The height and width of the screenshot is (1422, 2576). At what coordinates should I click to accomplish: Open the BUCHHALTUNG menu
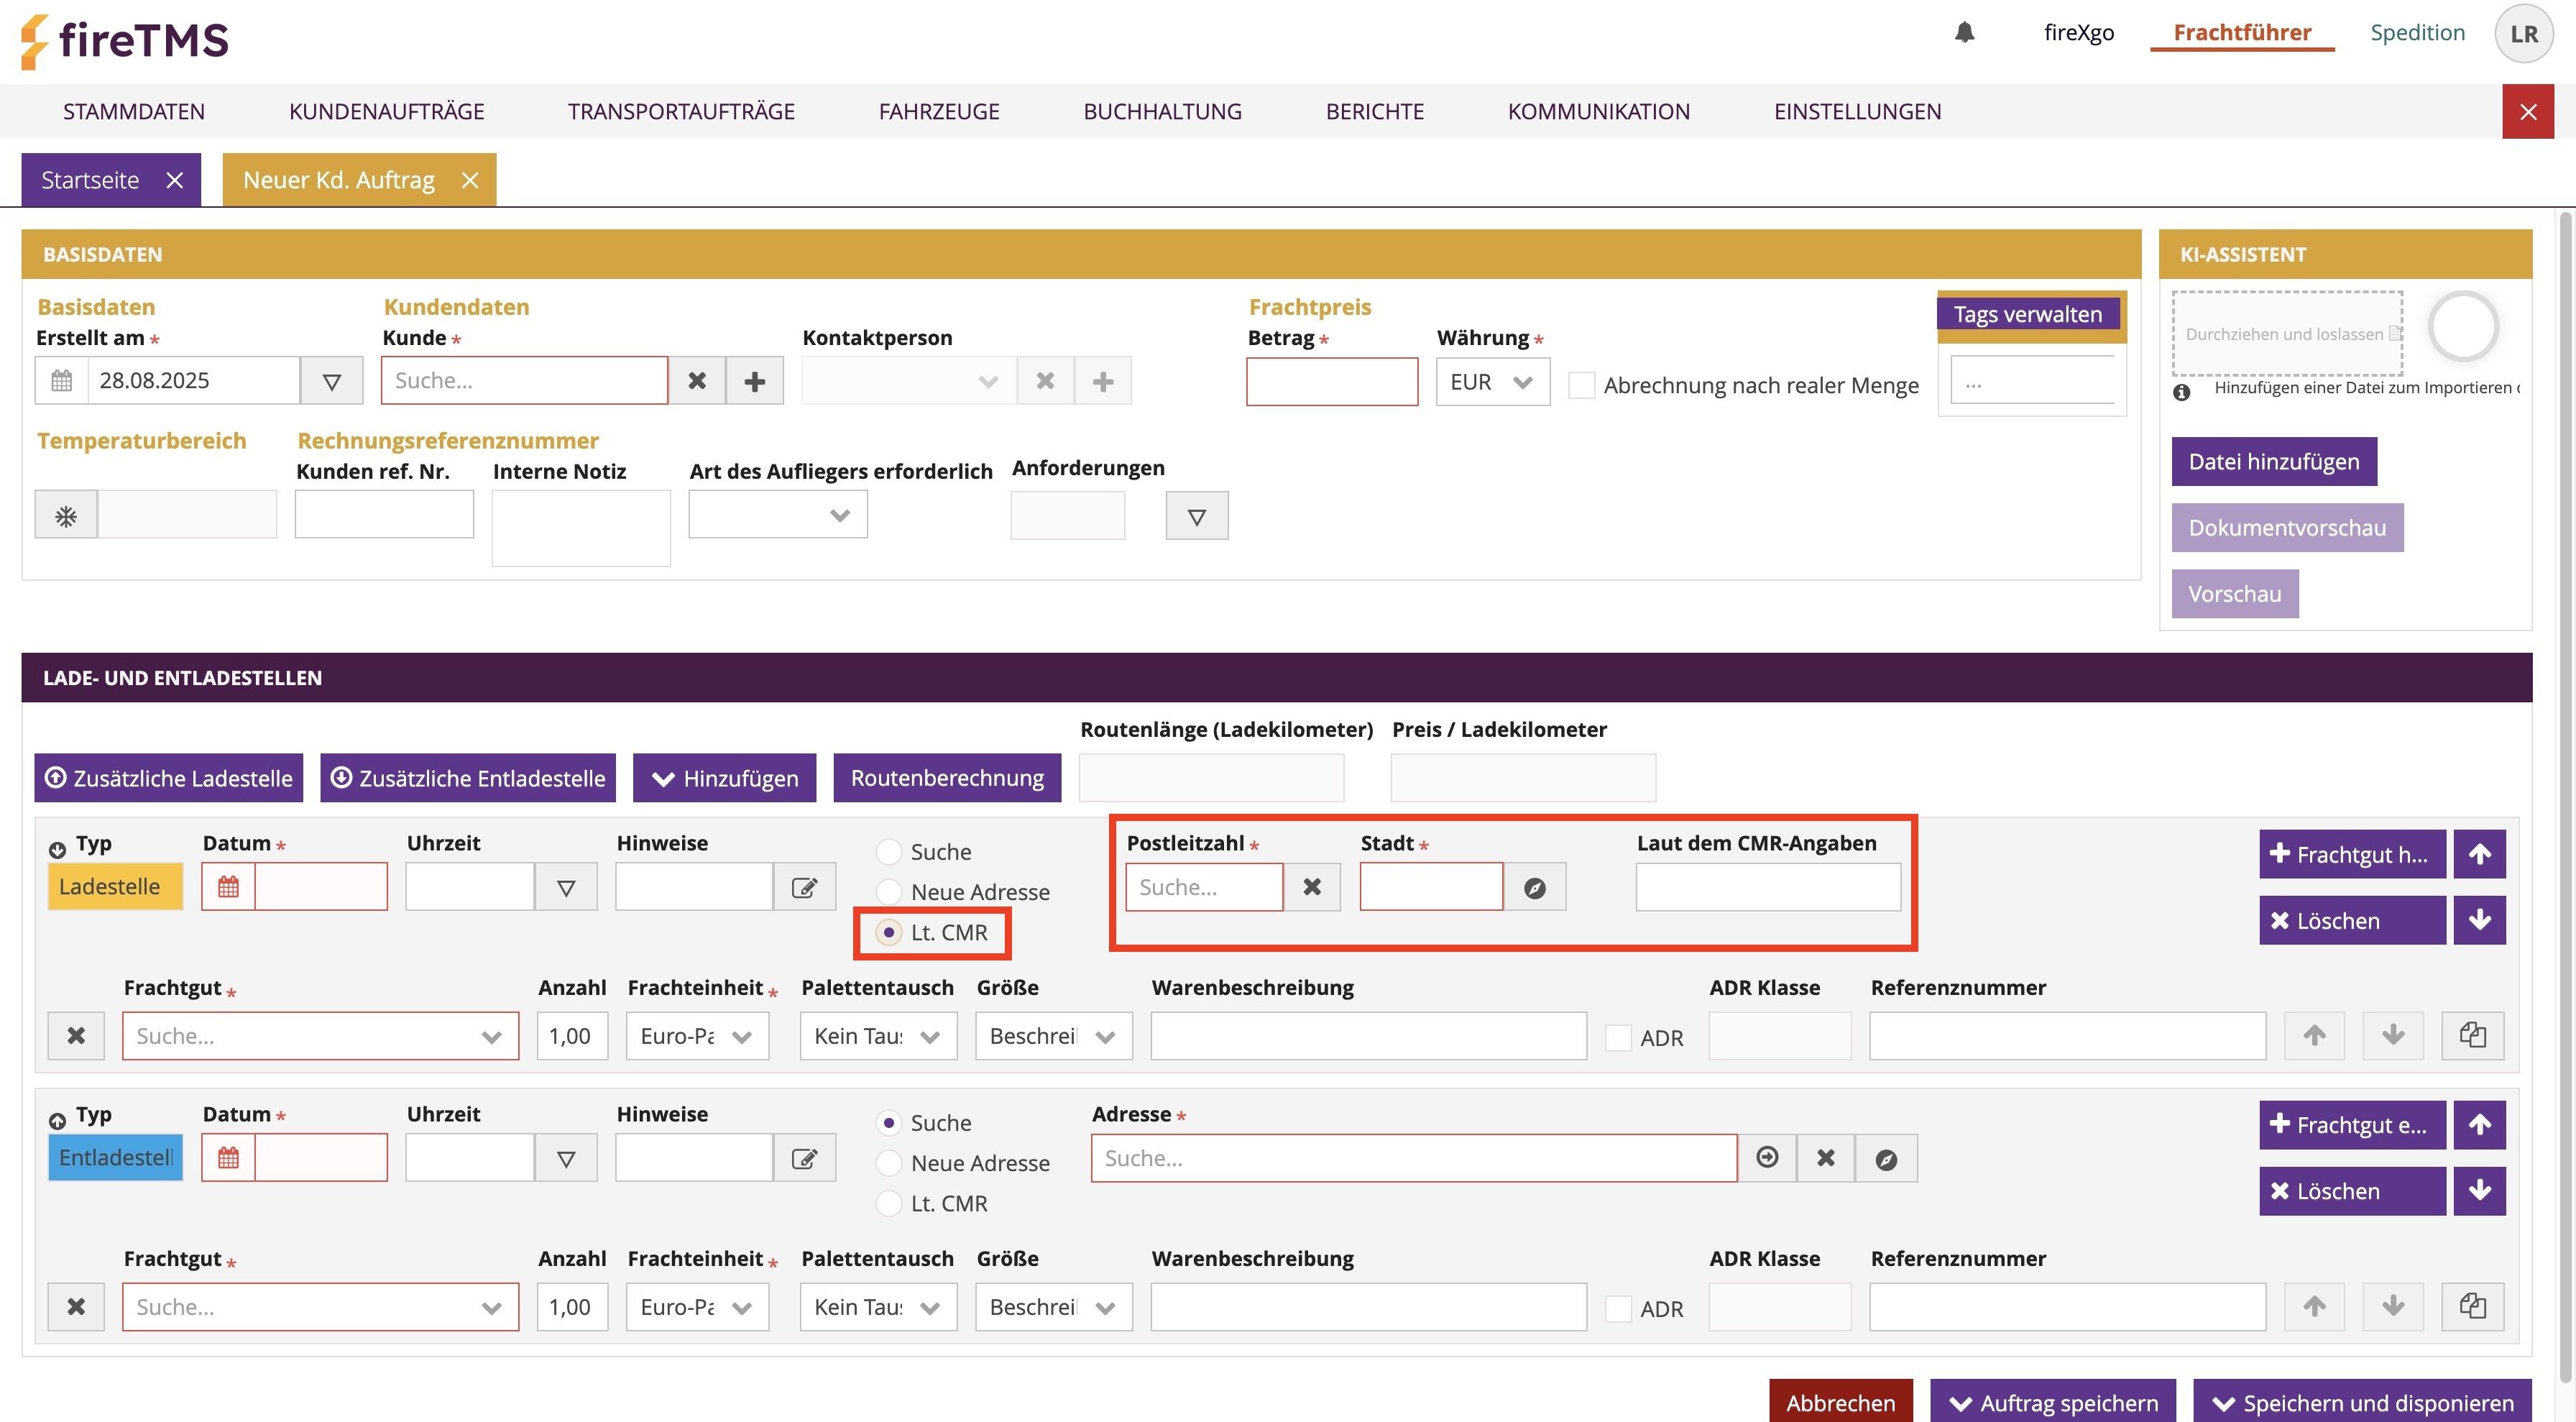pyautogui.click(x=1162, y=112)
